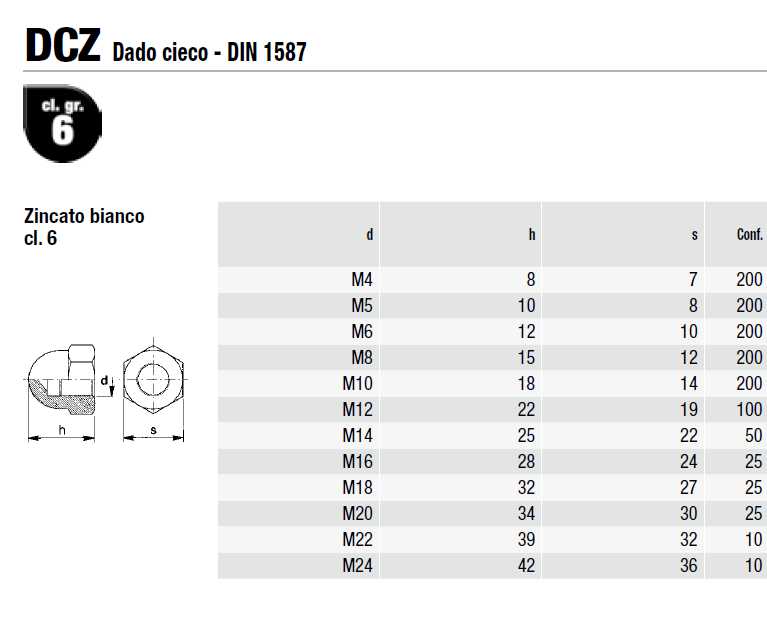
Task: Click the s dimension arrow in drawing
Action: coord(153,438)
